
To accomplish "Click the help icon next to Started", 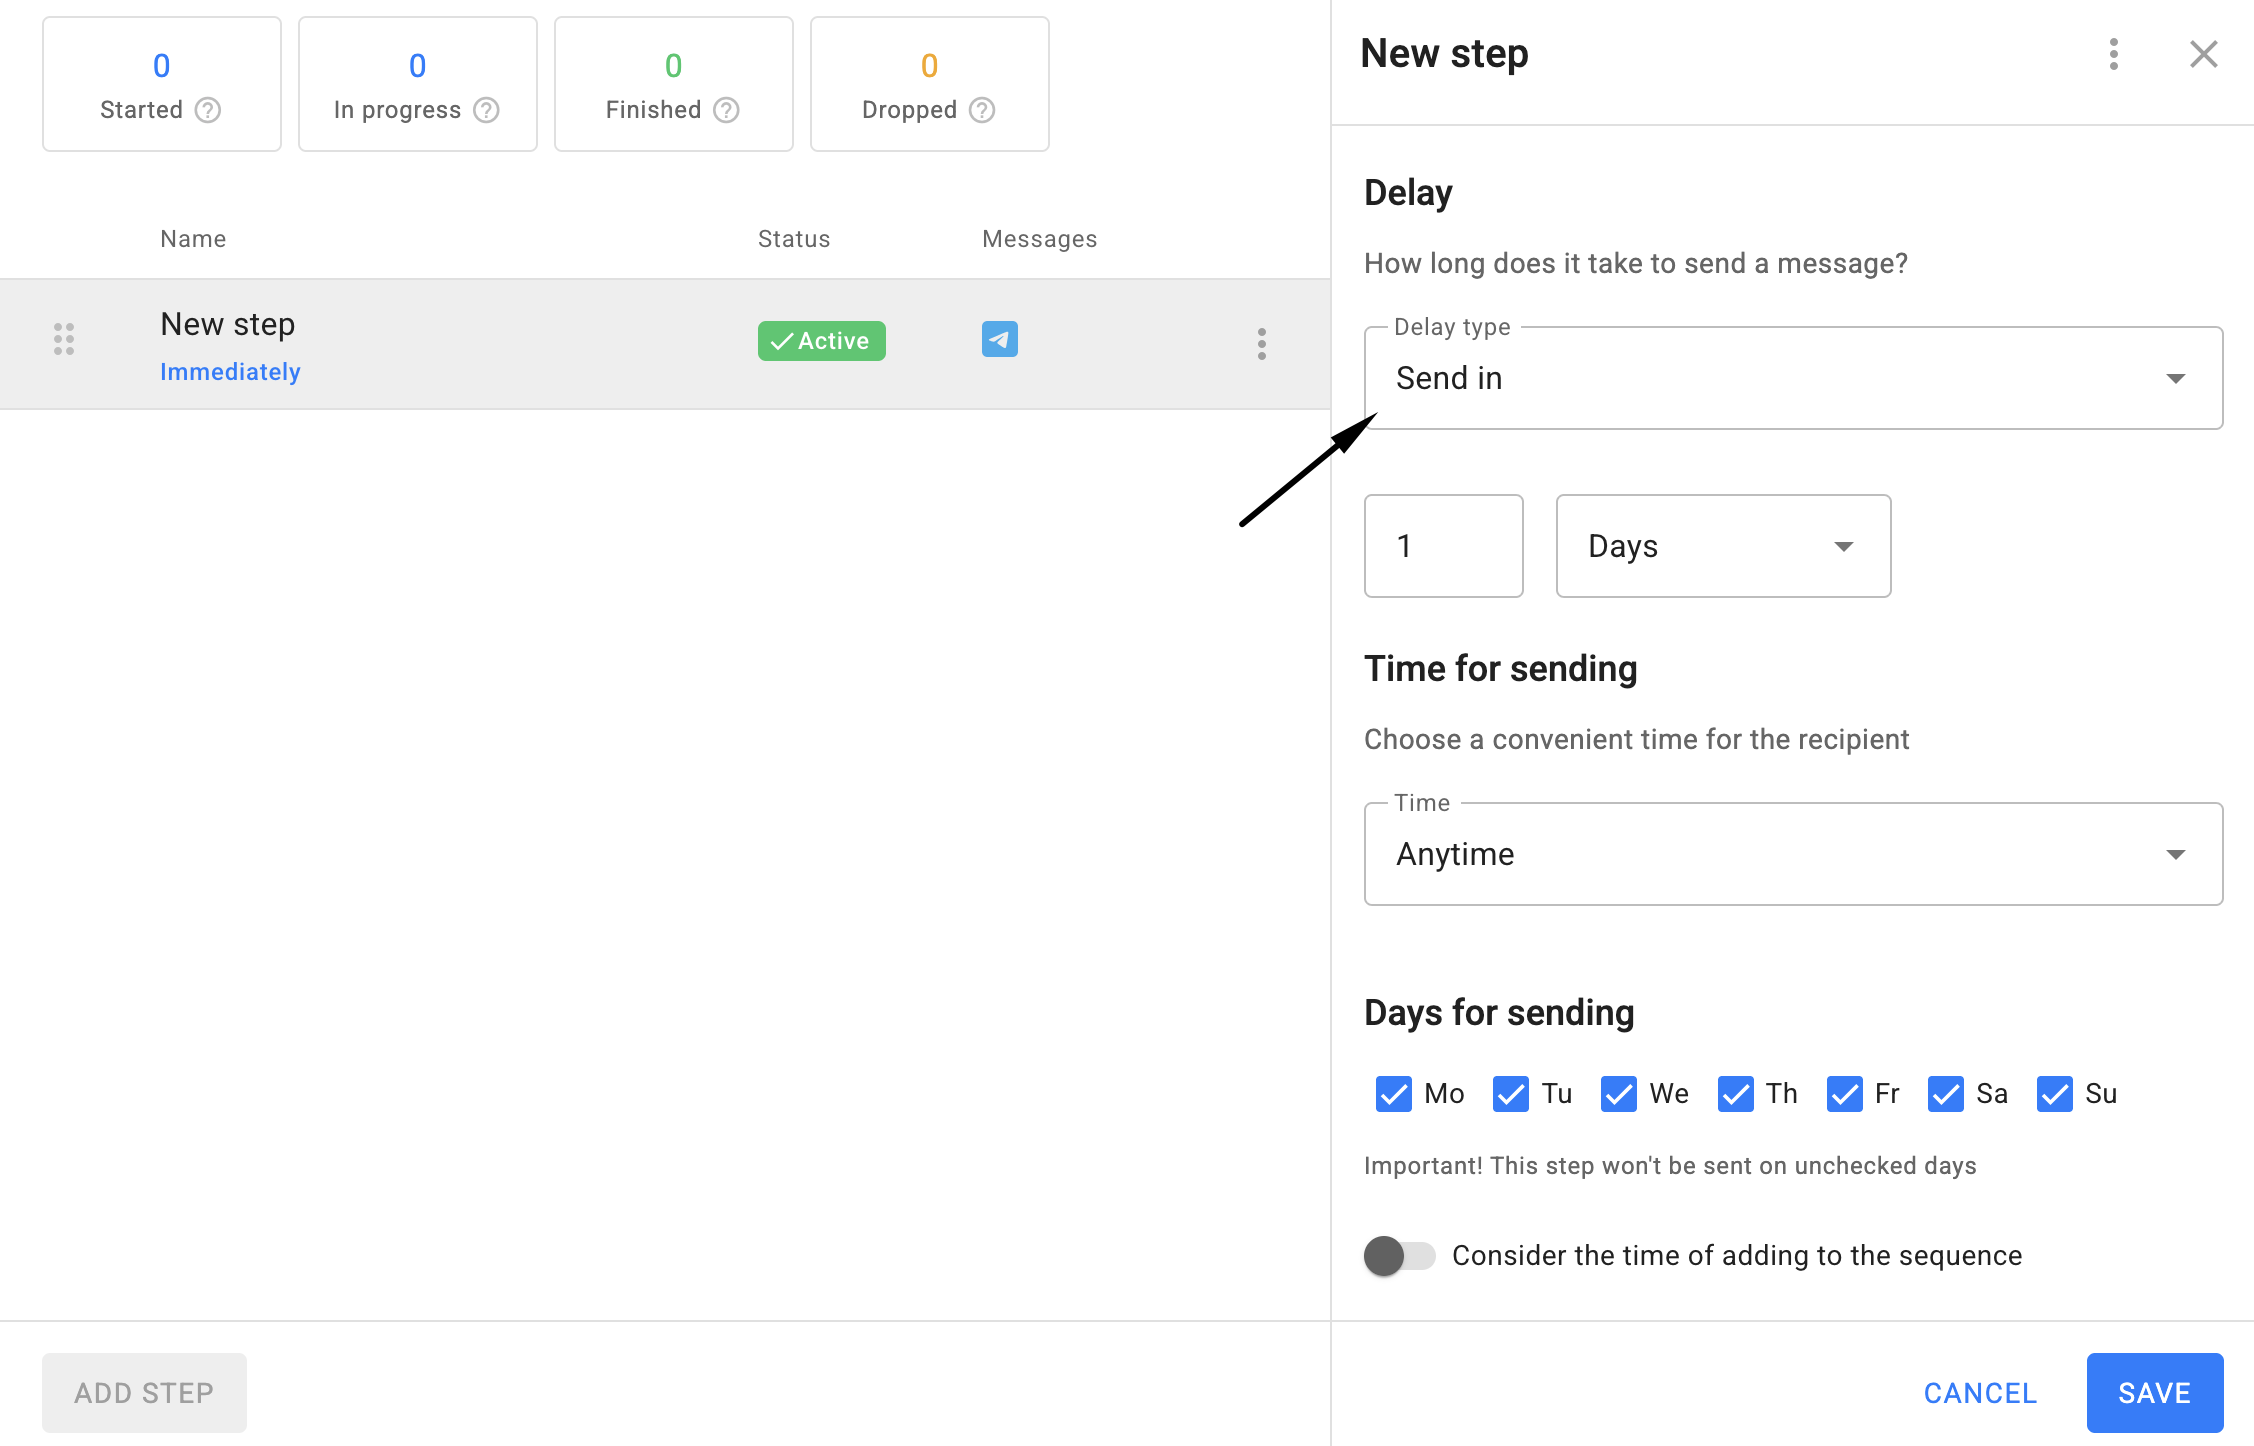I will click(208, 110).
